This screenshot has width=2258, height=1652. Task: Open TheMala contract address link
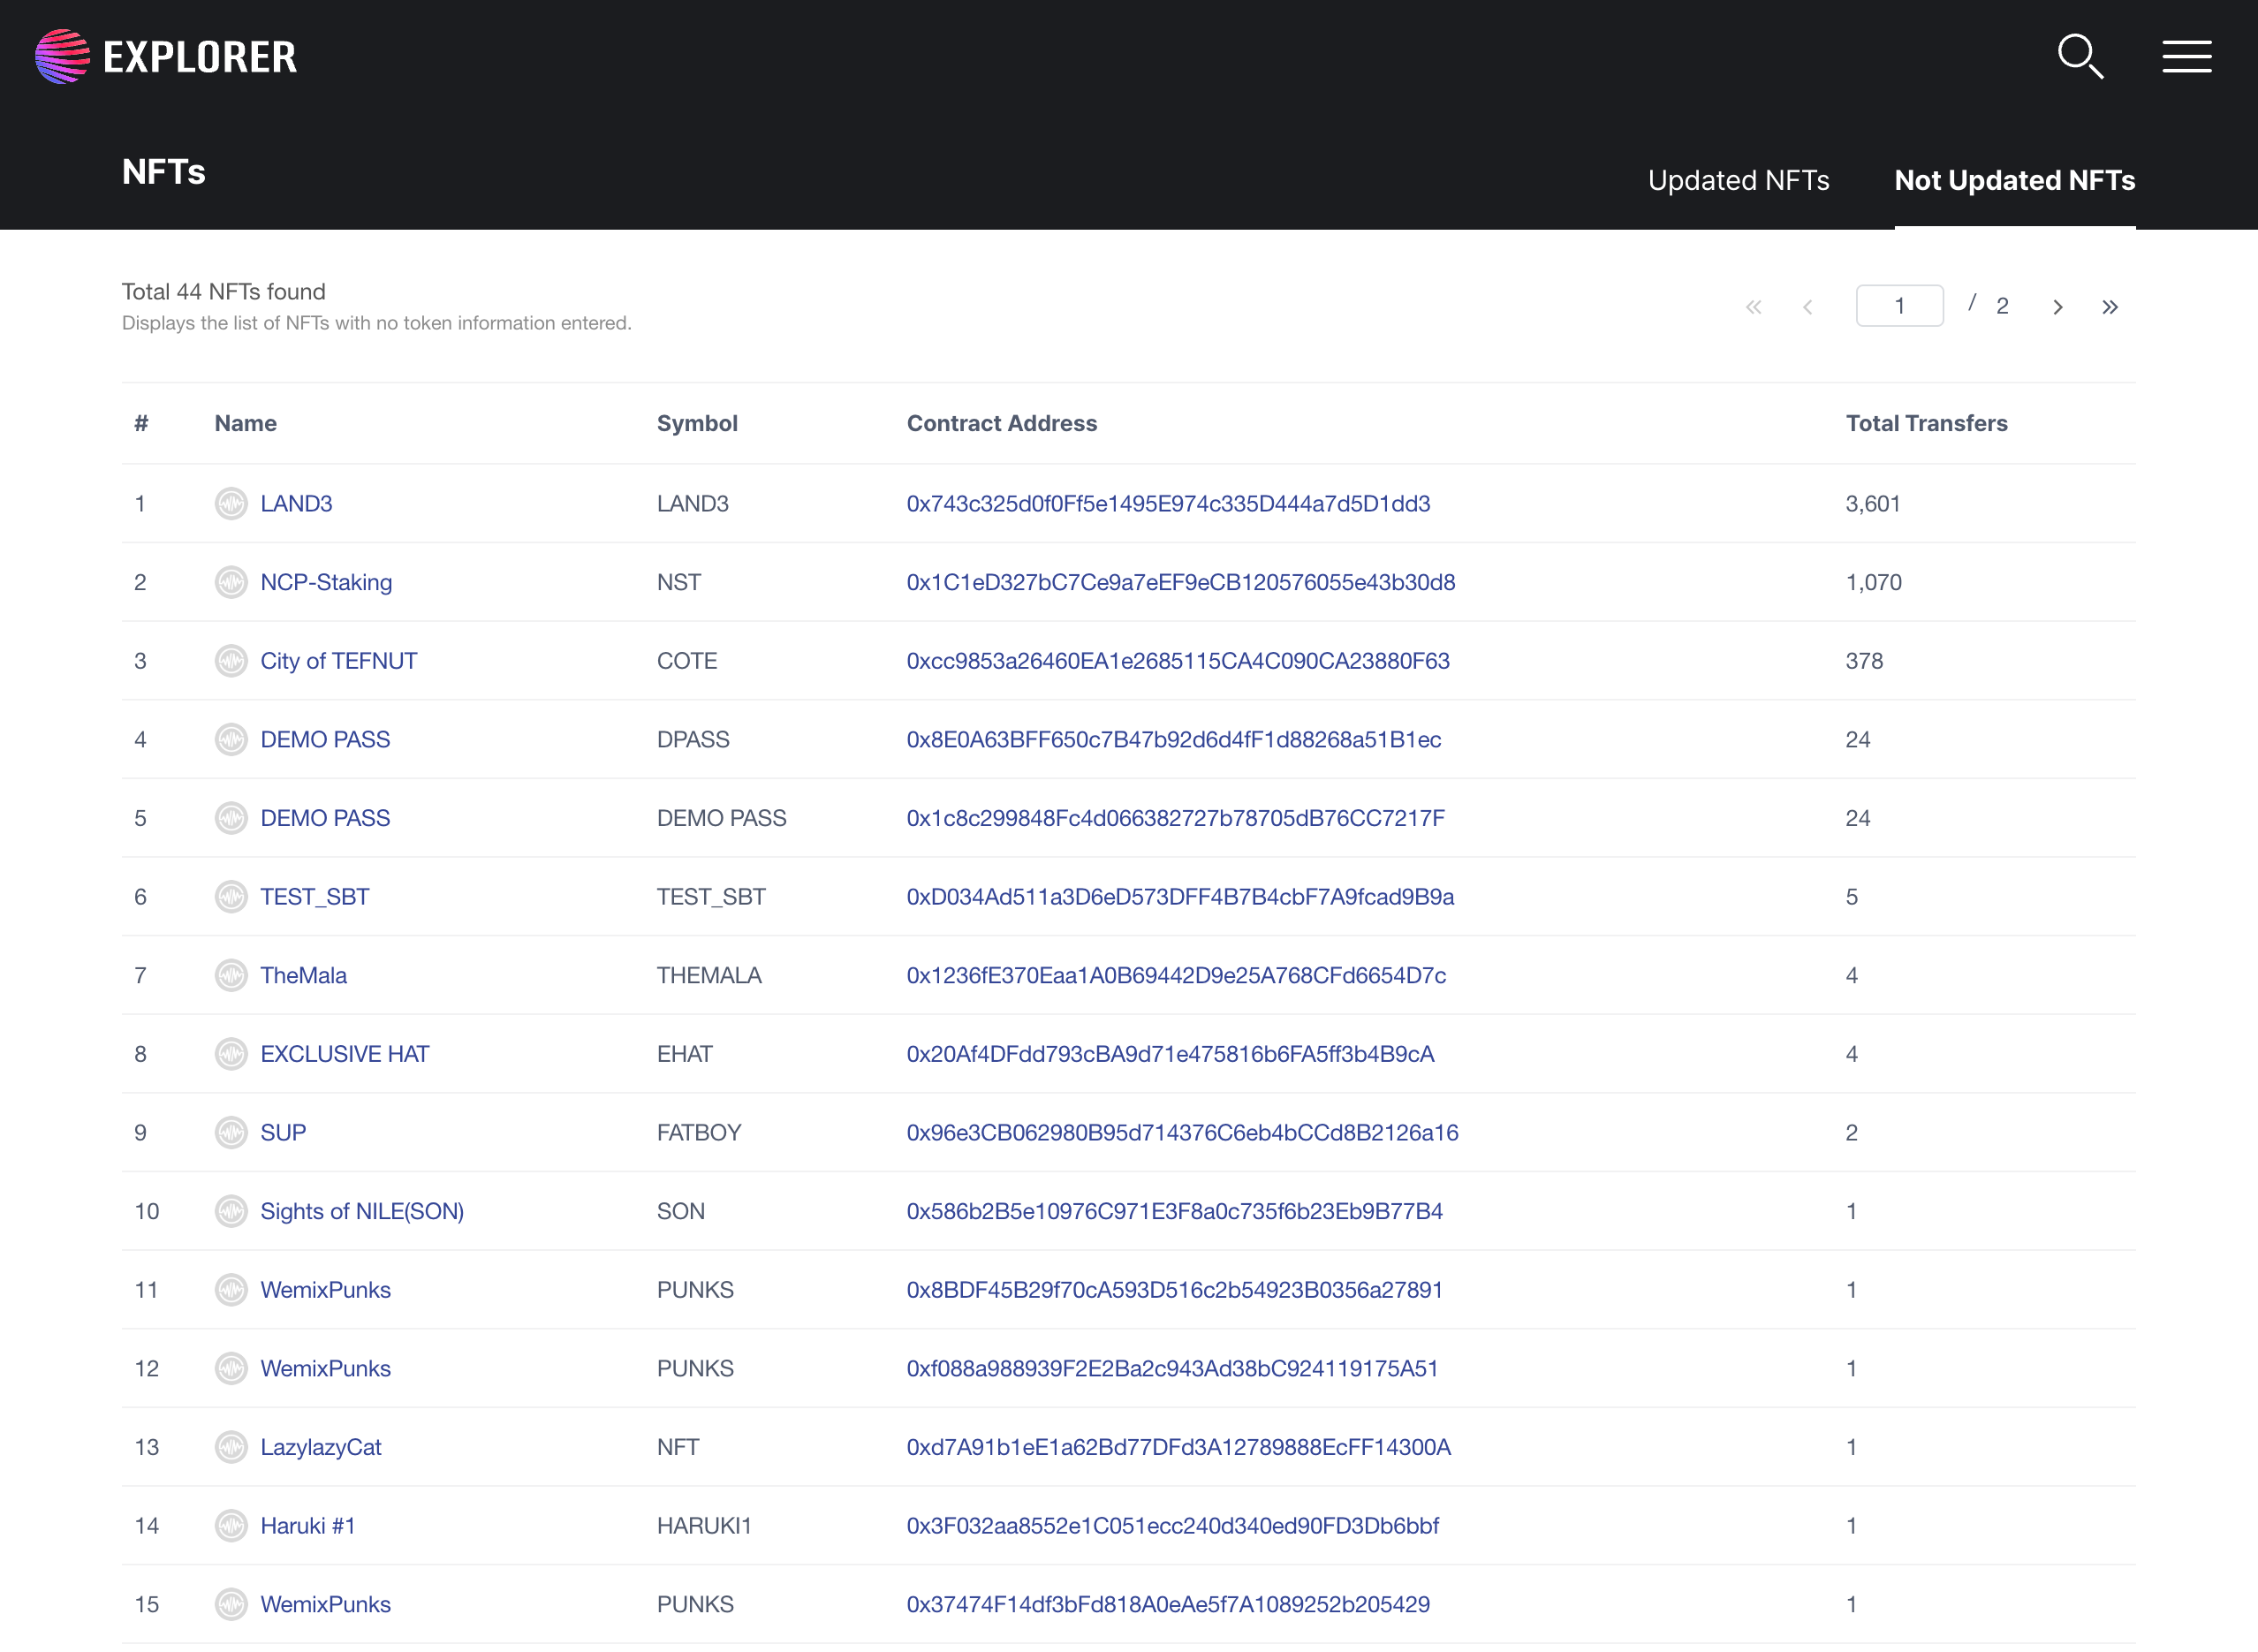tap(1175, 975)
